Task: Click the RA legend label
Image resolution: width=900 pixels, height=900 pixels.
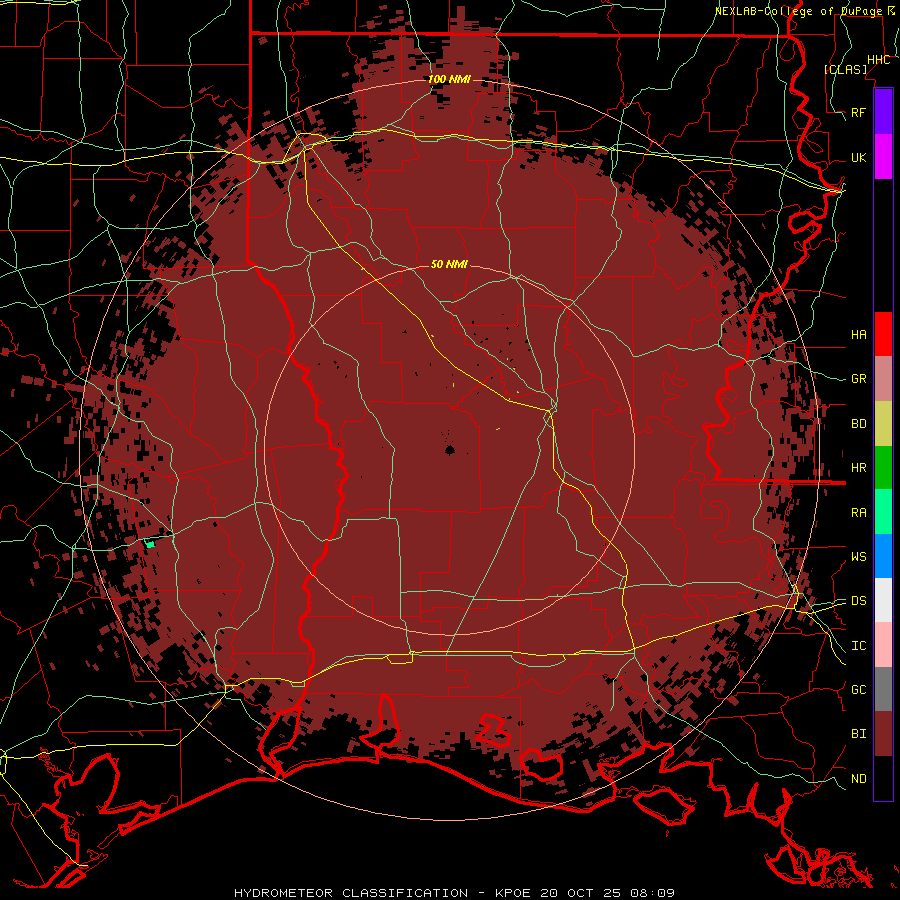Action: click(x=859, y=513)
